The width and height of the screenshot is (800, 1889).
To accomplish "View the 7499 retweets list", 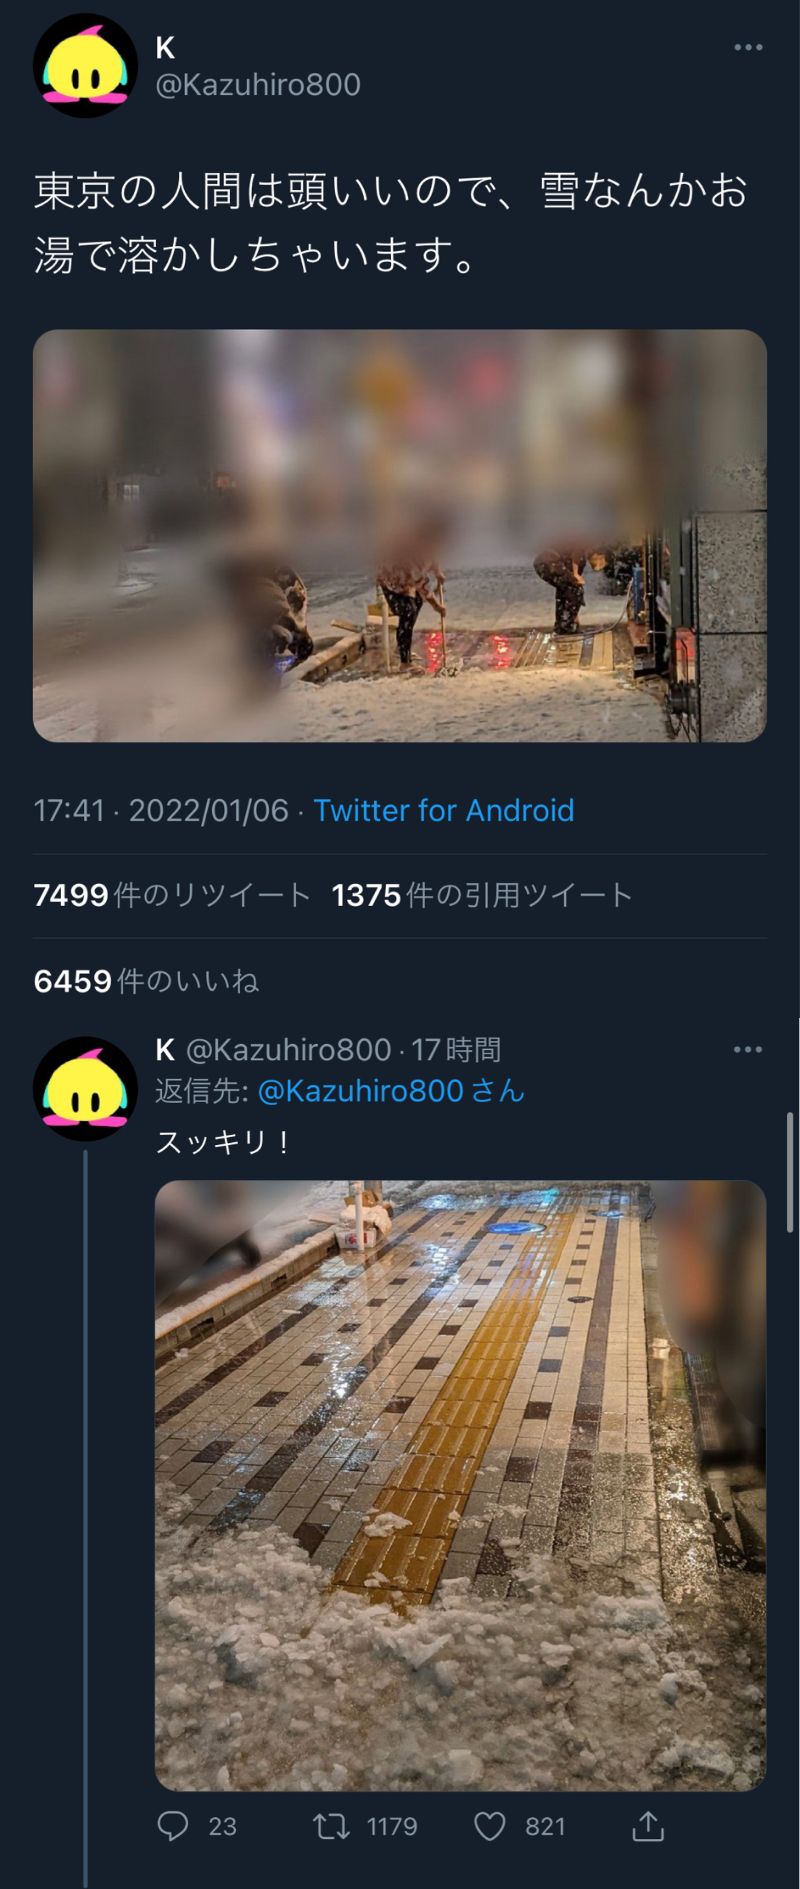I will point(172,895).
